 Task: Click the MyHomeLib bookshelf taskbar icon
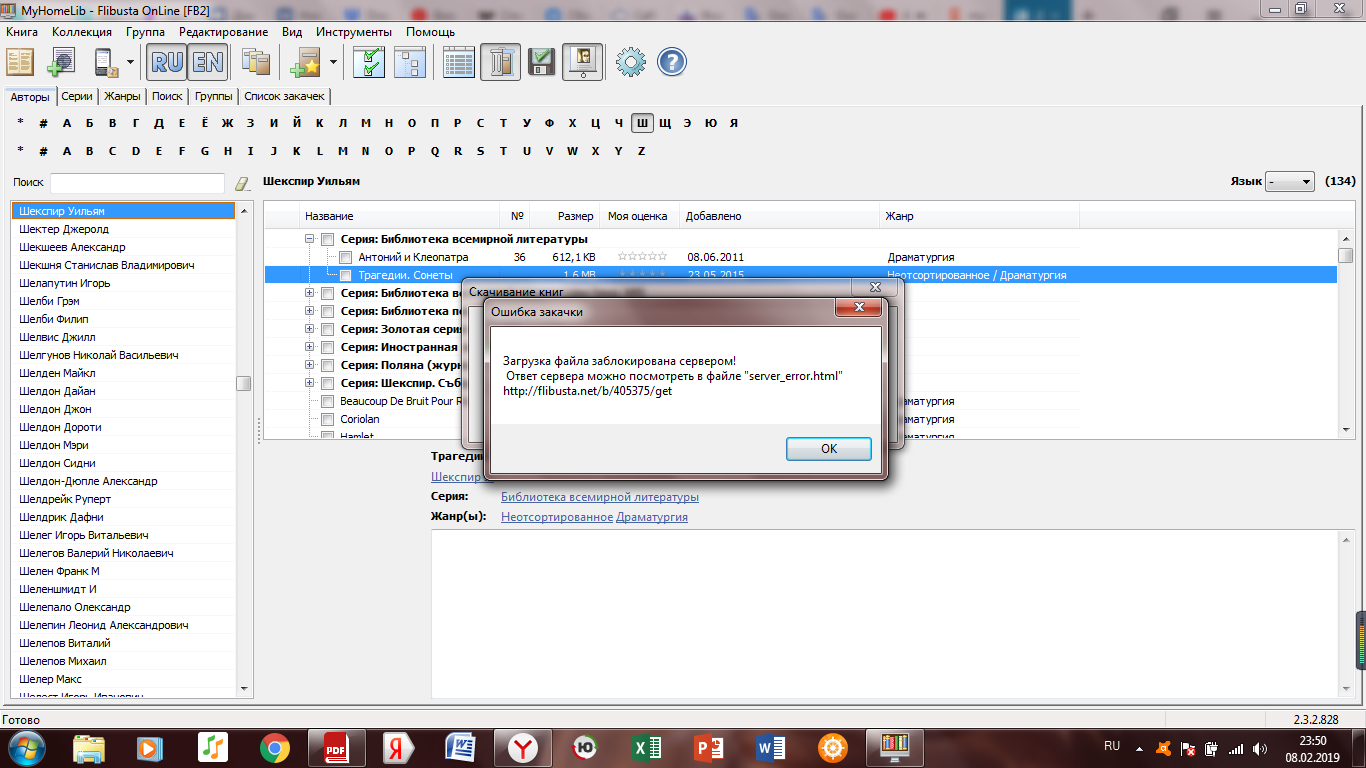pos(894,747)
